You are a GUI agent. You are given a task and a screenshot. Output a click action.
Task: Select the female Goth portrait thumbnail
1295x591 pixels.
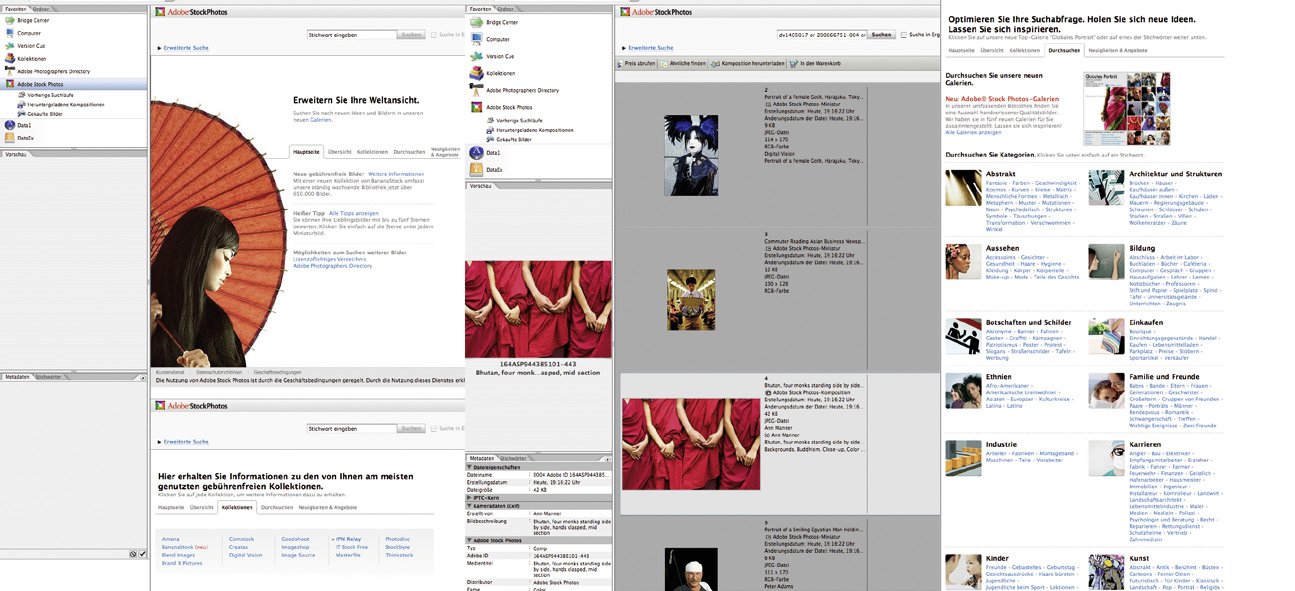tap(691, 155)
